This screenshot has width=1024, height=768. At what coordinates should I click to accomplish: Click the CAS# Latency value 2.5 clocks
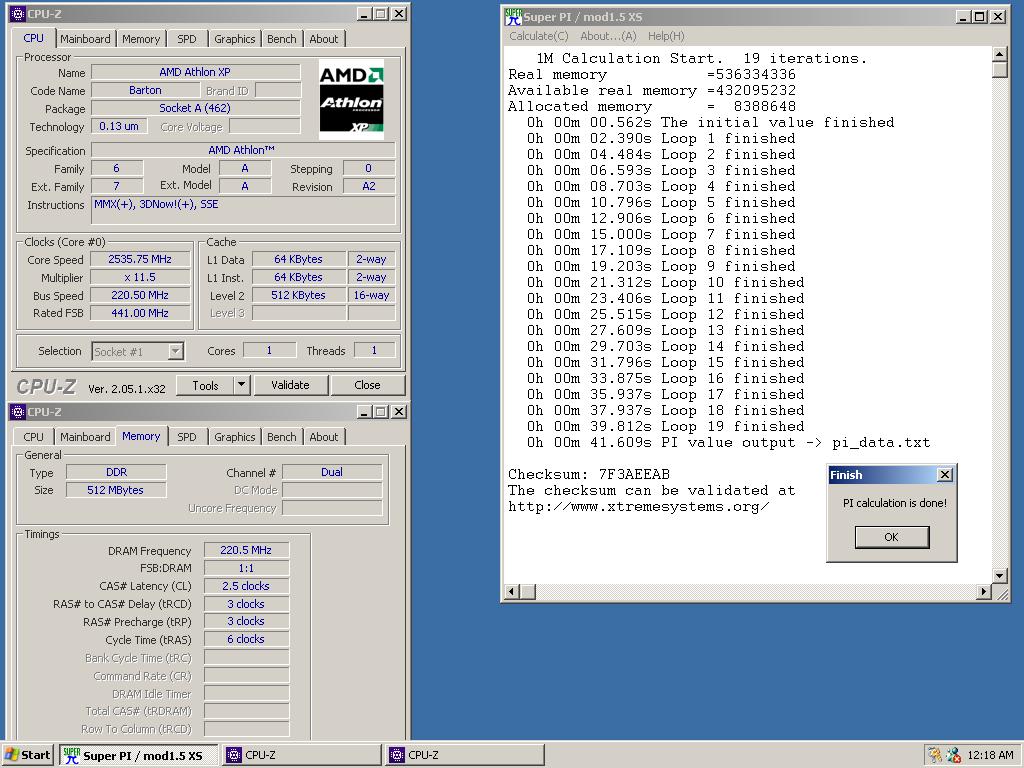pos(246,586)
